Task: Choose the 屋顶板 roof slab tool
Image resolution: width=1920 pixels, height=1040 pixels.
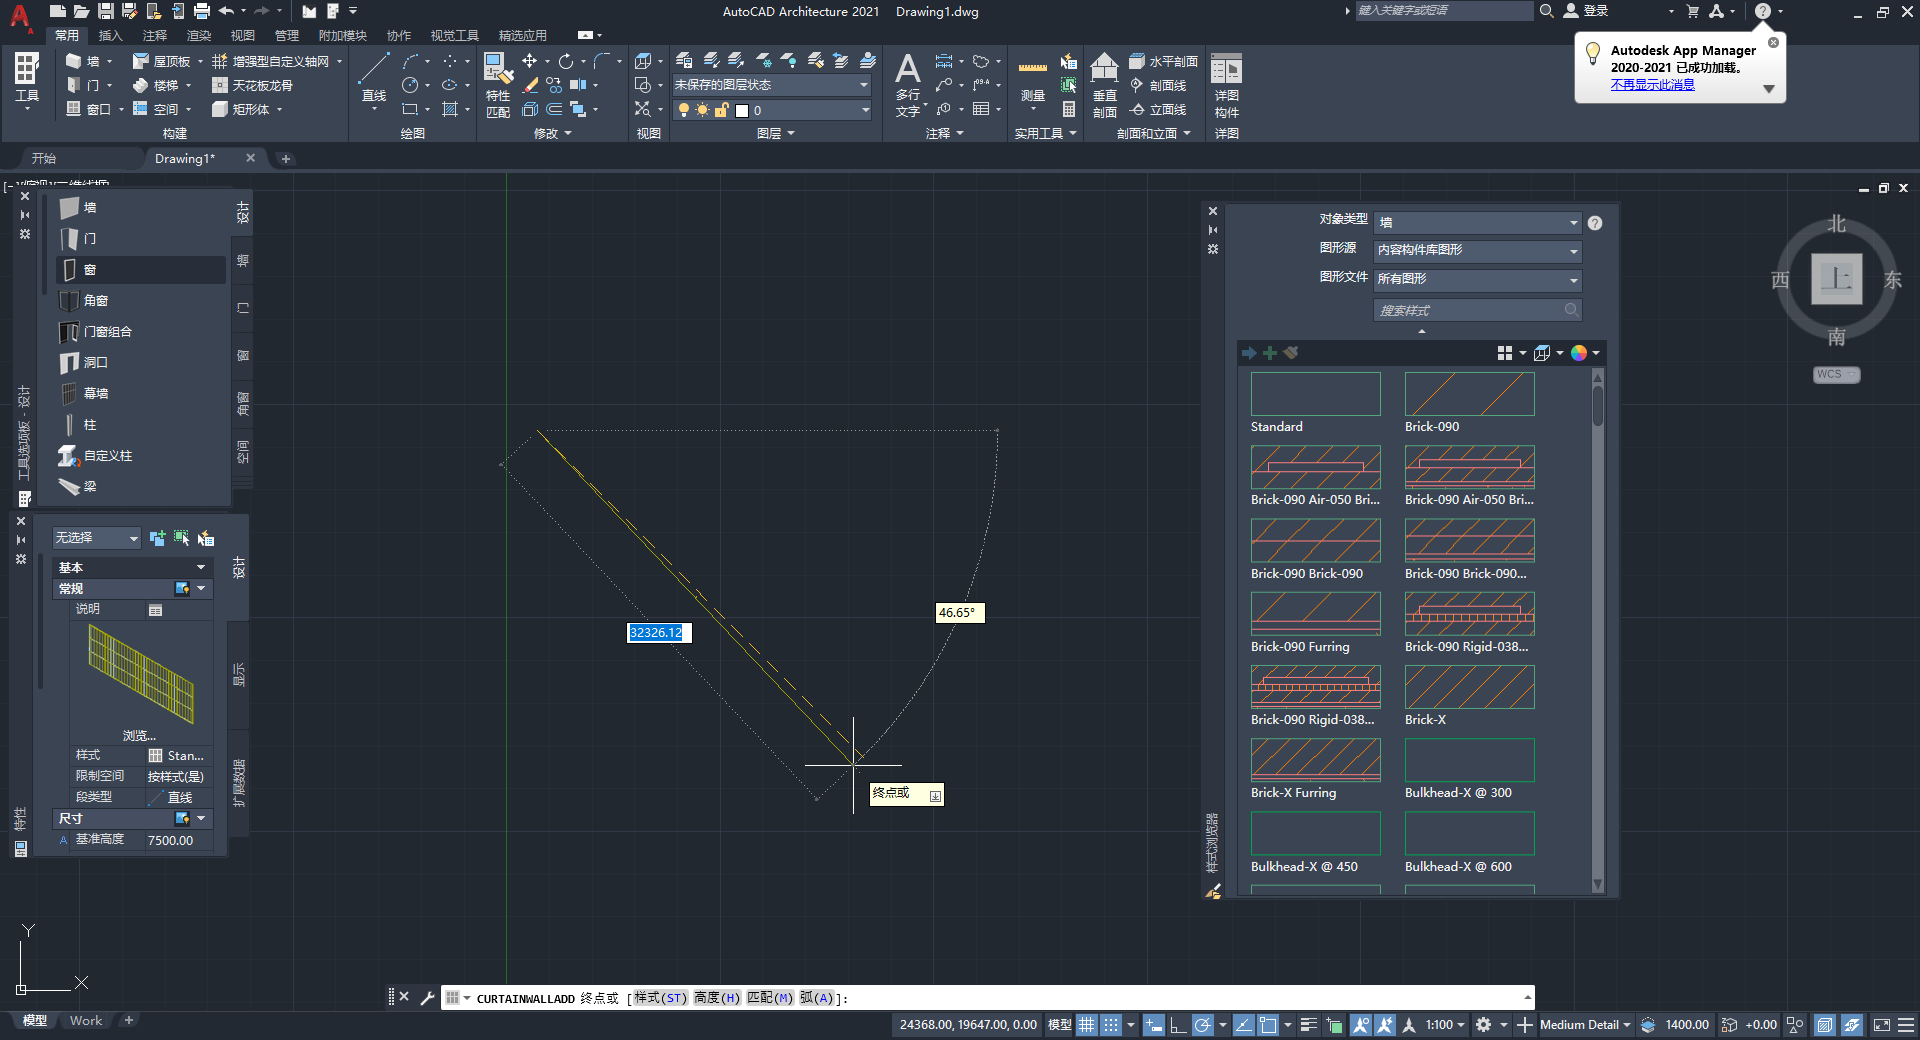Action: pyautogui.click(x=162, y=61)
